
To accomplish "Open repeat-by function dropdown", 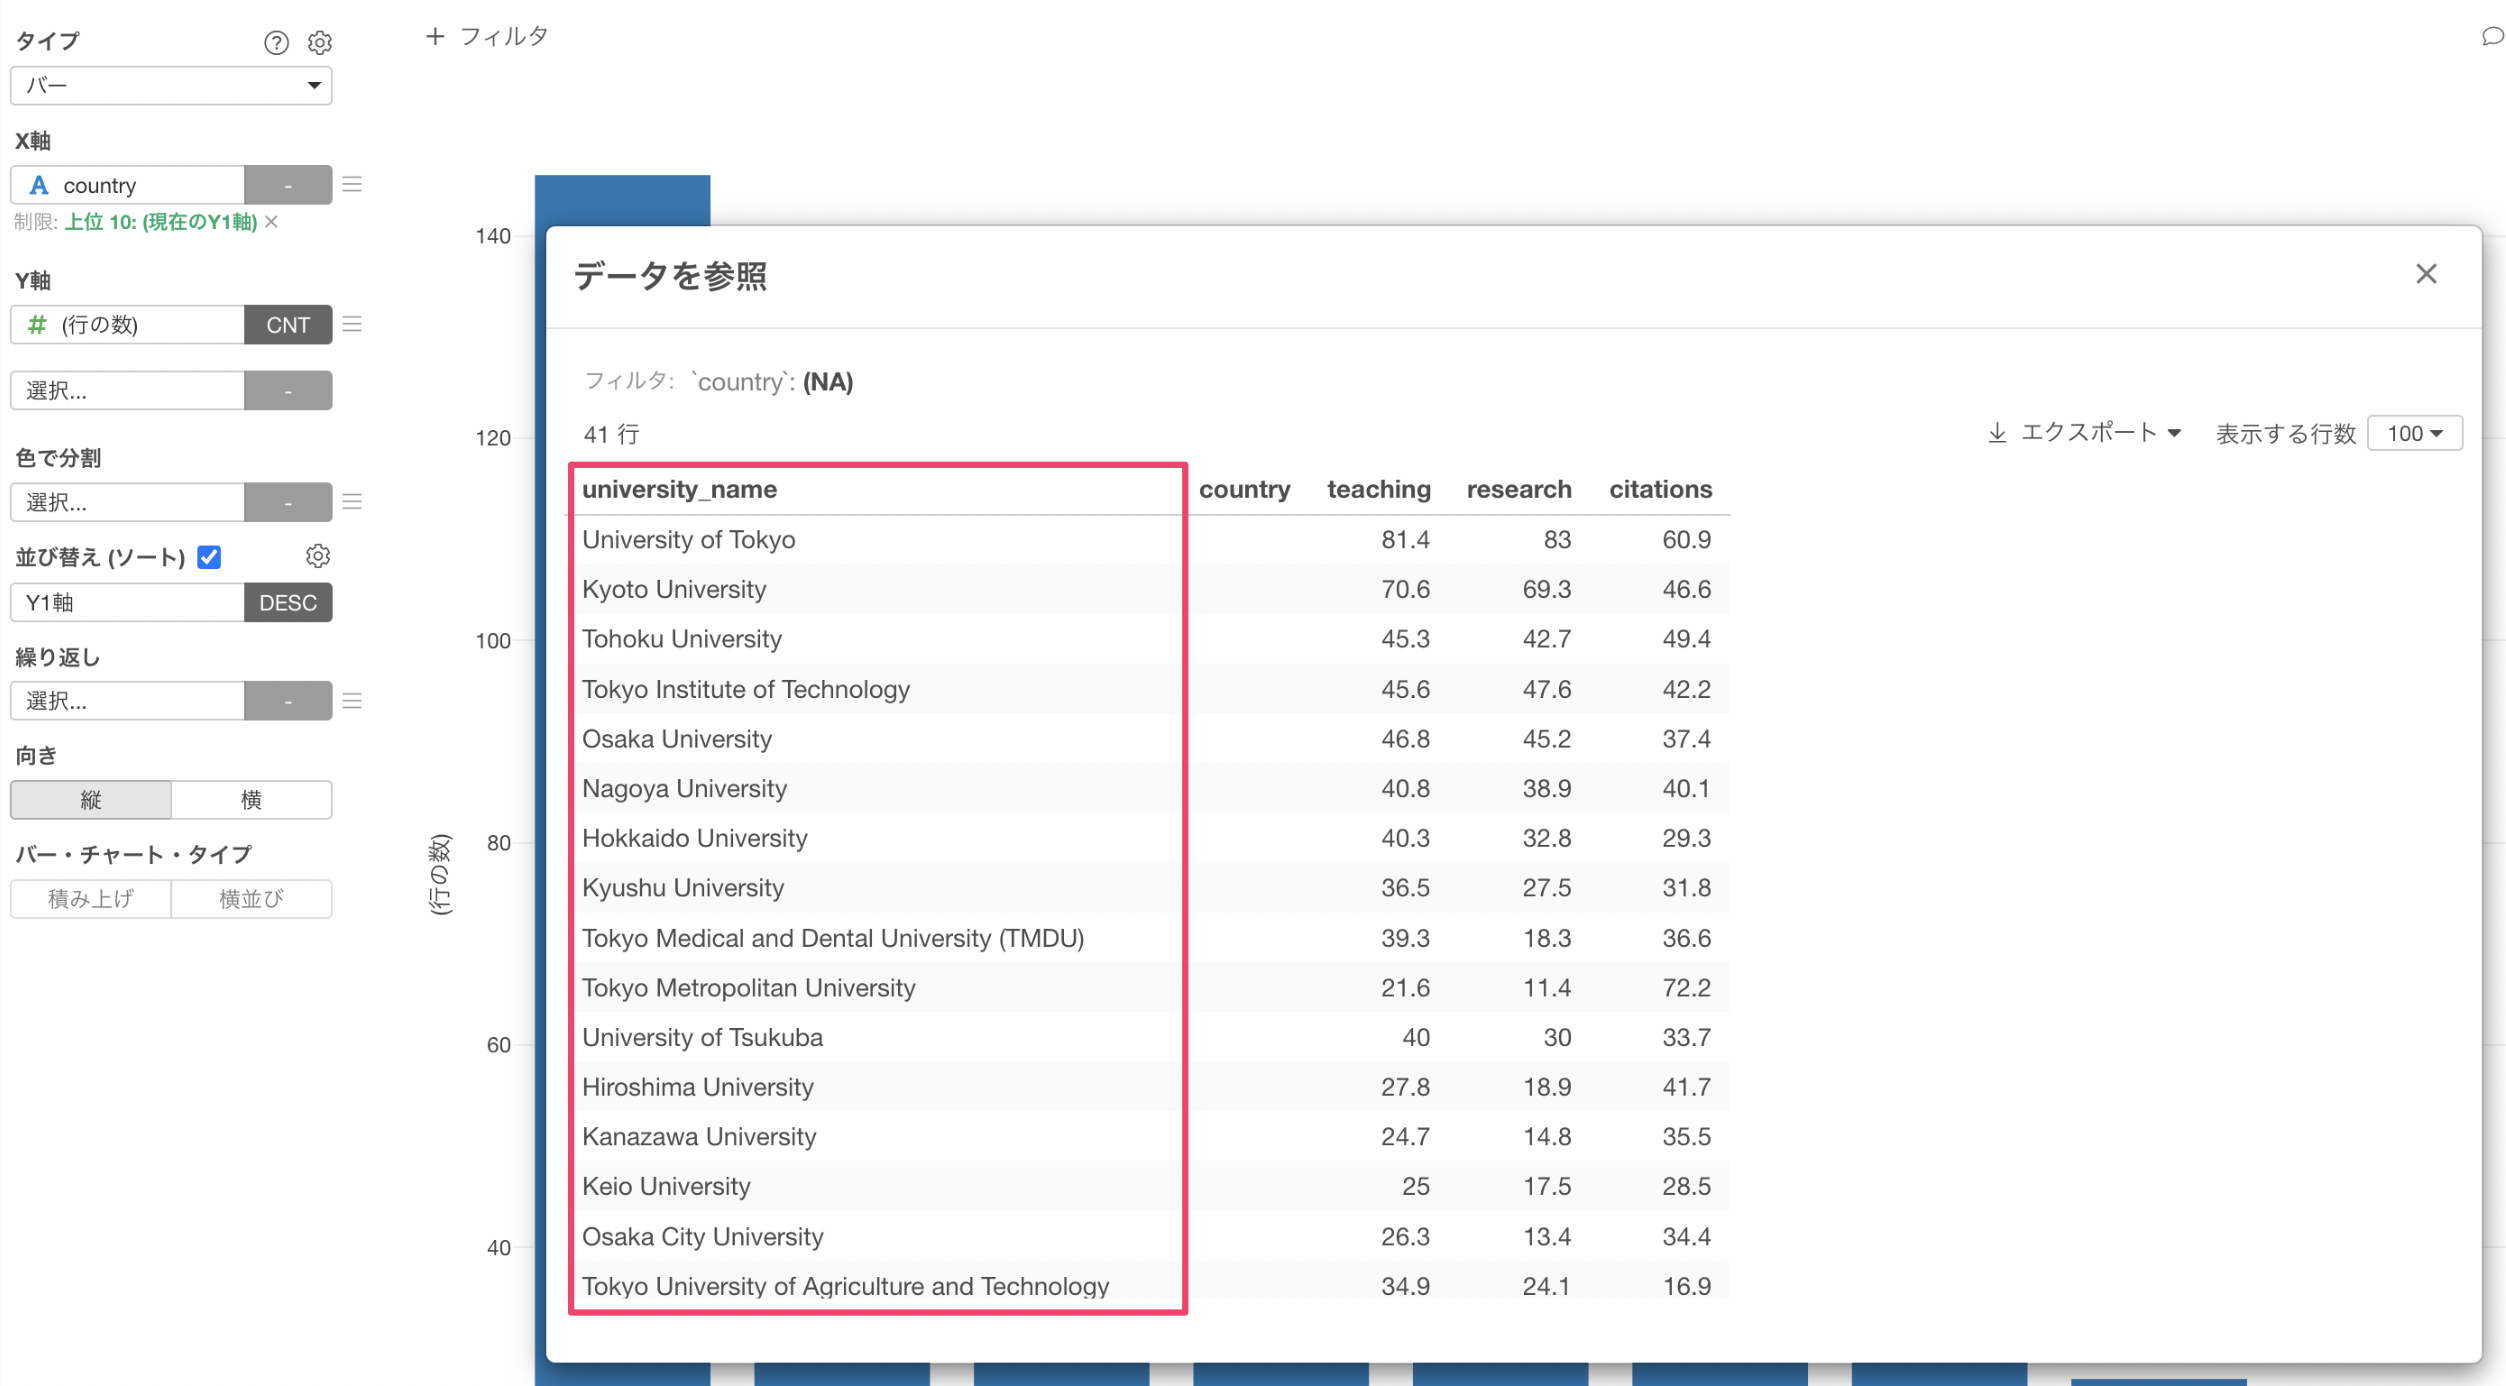I will pyautogui.click(x=288, y=700).
